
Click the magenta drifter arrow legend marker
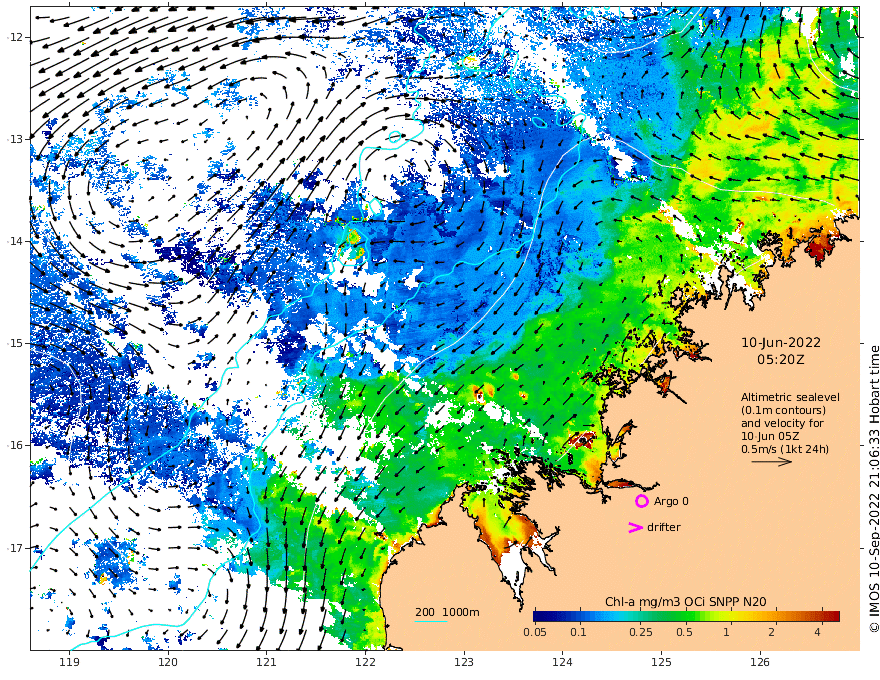[635, 527]
